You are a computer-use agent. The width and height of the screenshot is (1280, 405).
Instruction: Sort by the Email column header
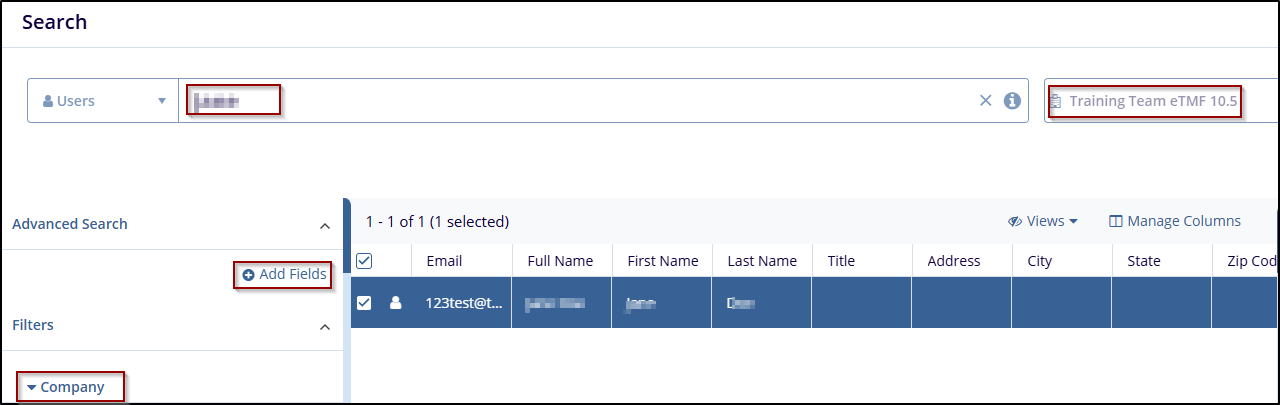444,261
